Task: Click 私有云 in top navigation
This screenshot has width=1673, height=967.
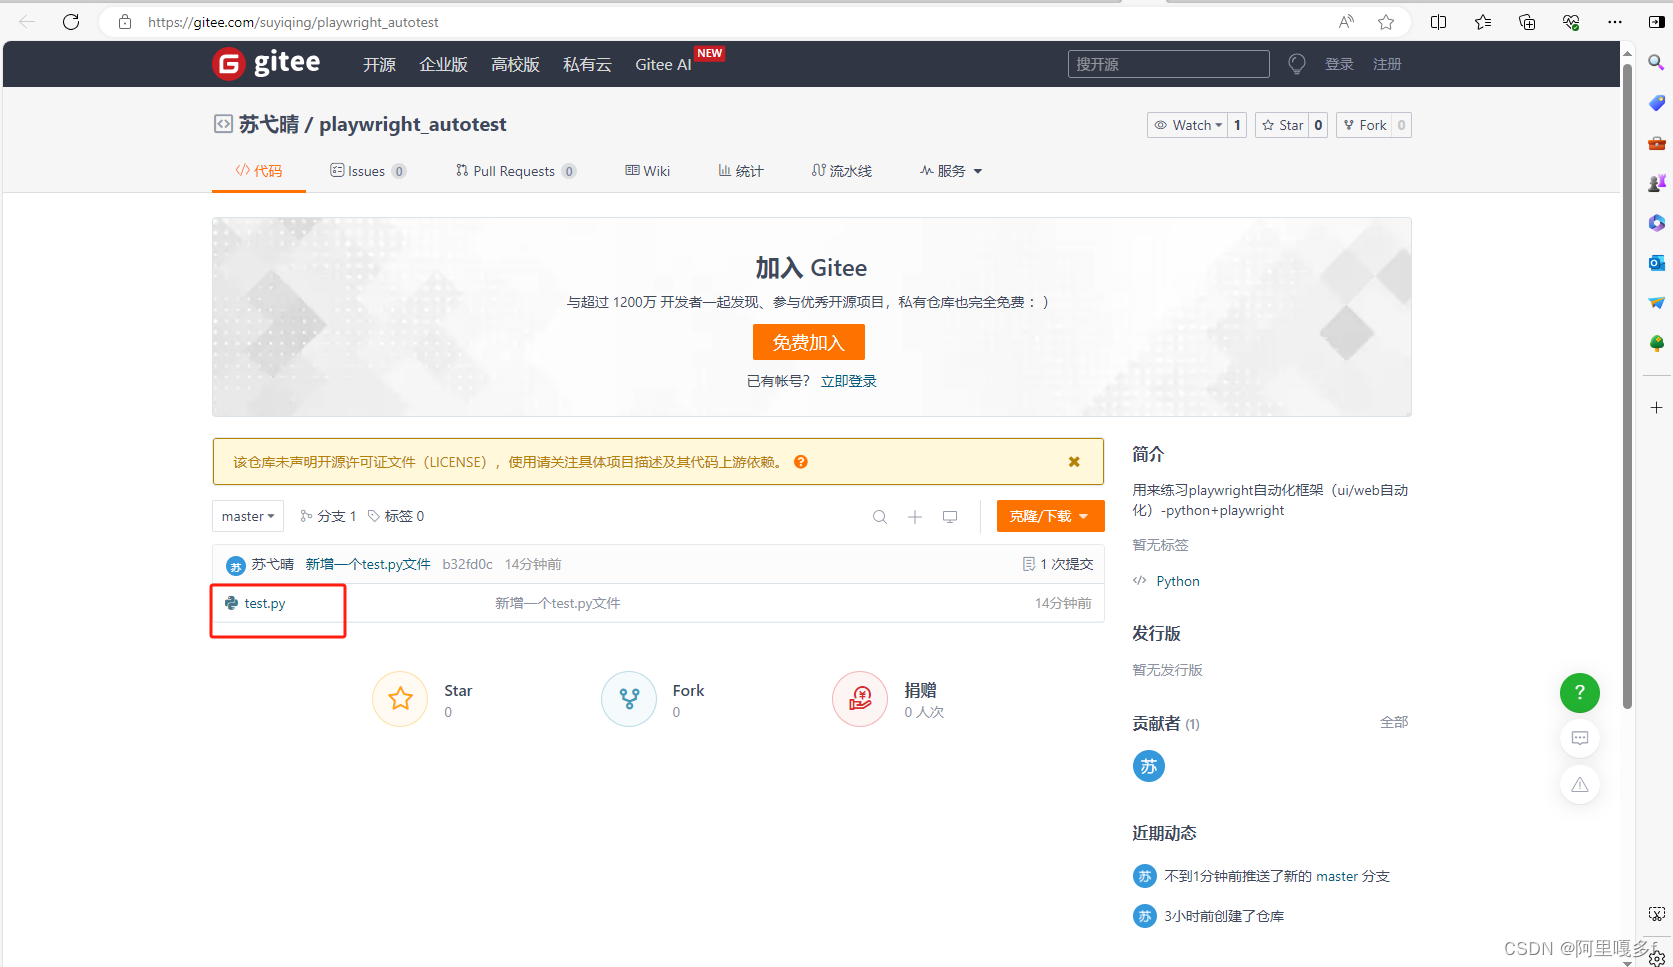Action: click(x=587, y=64)
